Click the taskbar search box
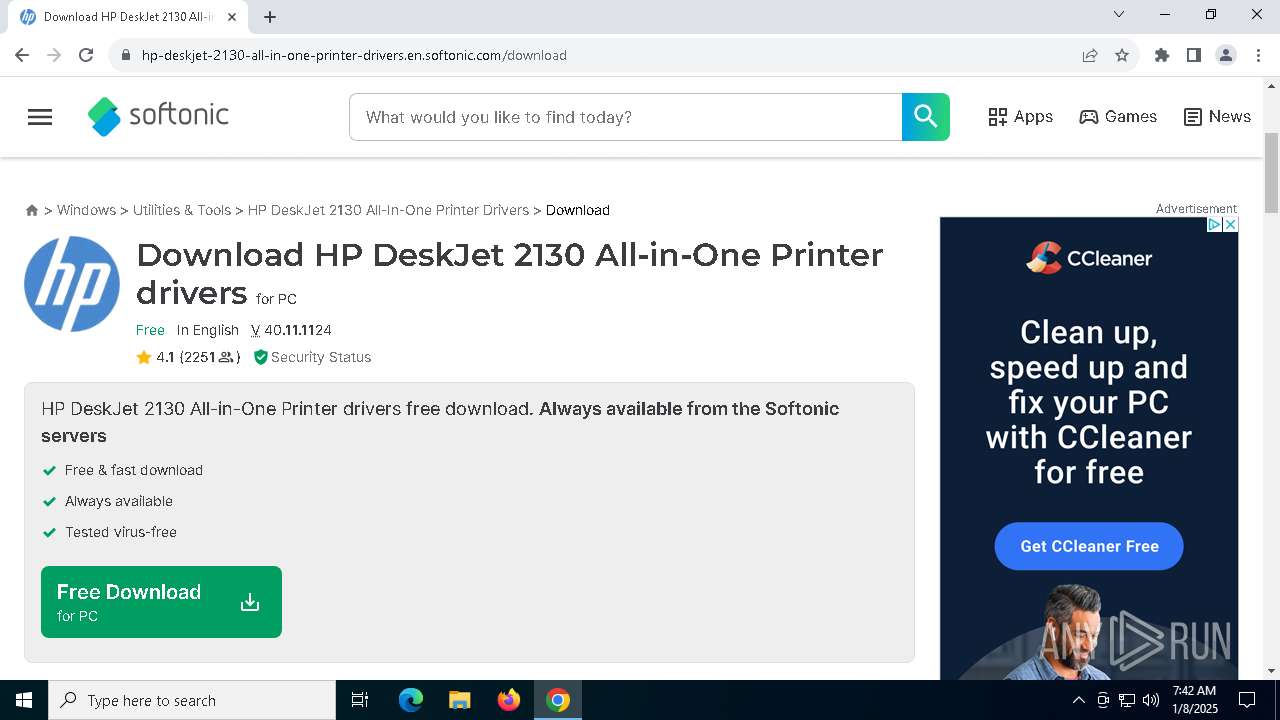Image resolution: width=1280 pixels, height=720 pixels. (192, 700)
